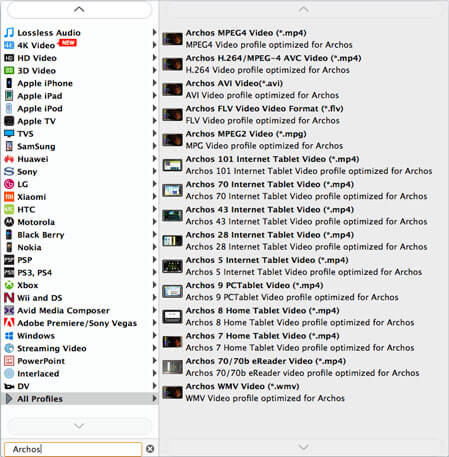Click the Apple iPod device icon
The height and width of the screenshot is (457, 449).
tap(9, 108)
